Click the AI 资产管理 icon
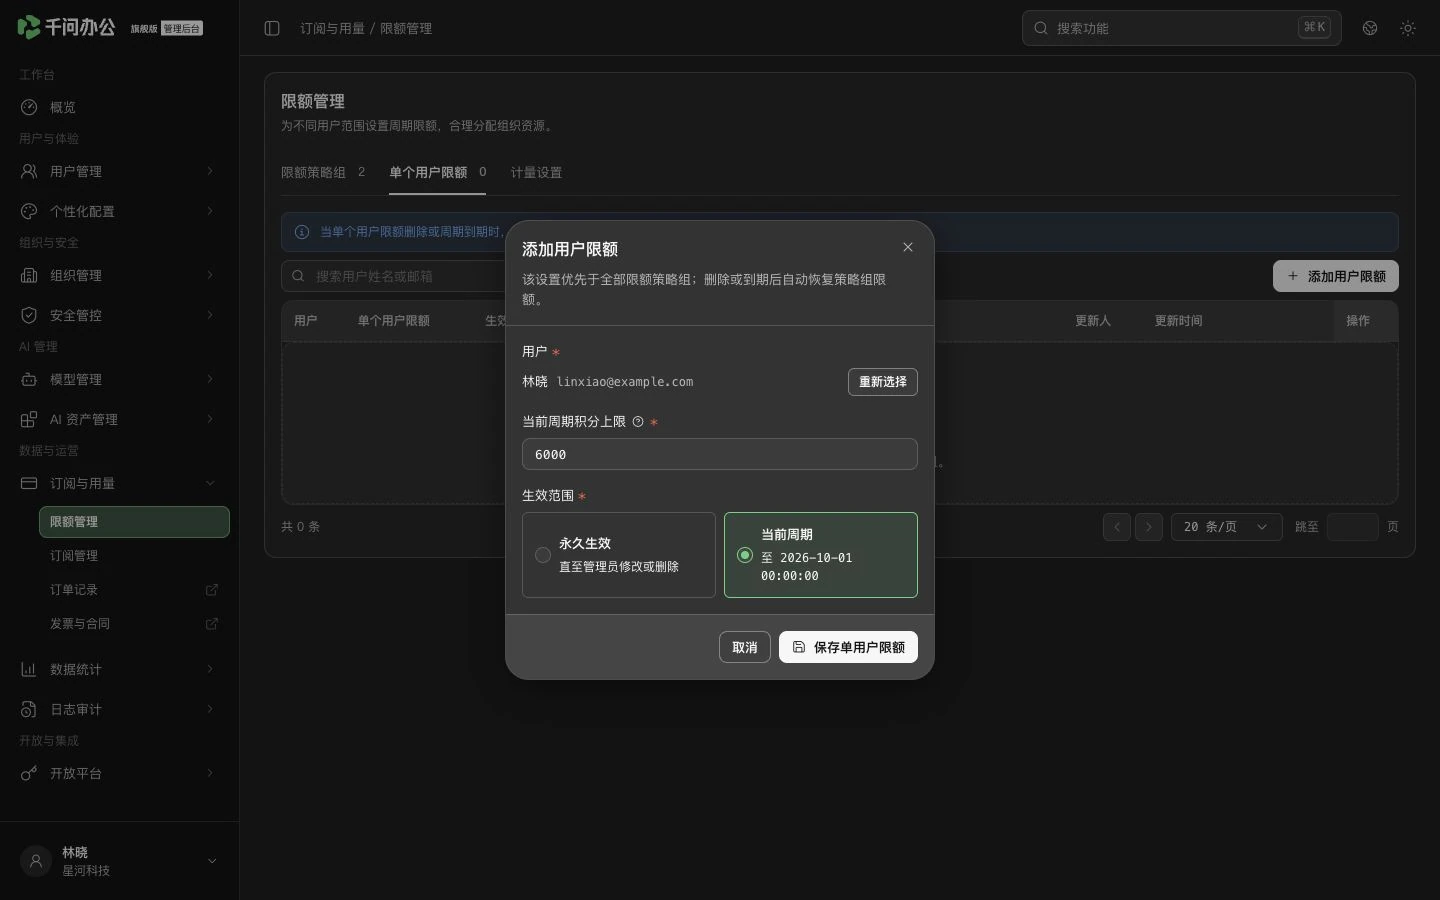Image resolution: width=1440 pixels, height=900 pixels. (29, 419)
